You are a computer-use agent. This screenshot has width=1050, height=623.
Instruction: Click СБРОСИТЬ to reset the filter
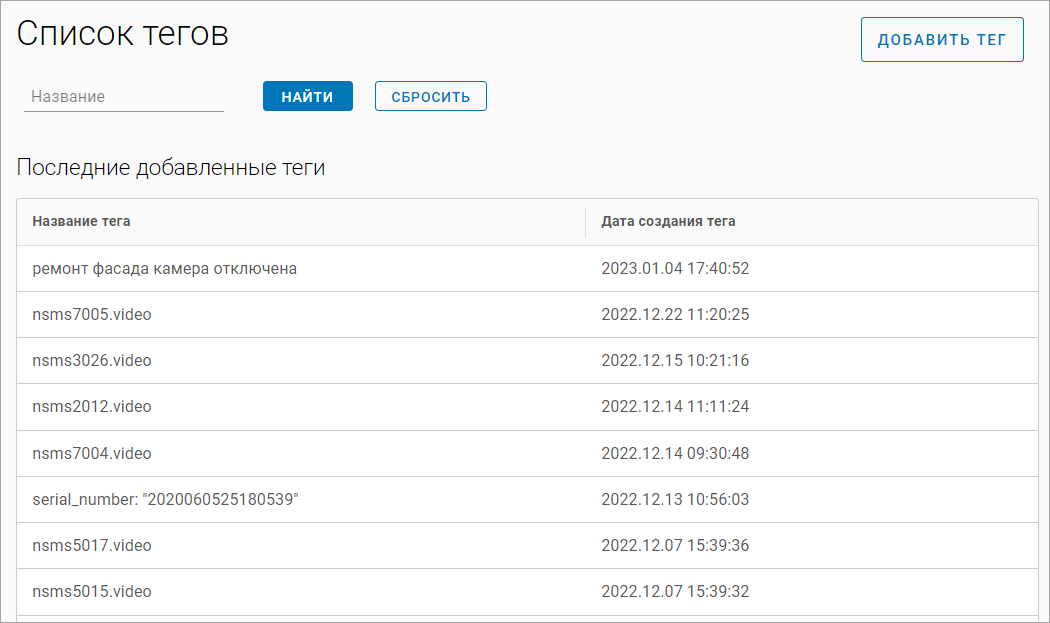point(430,97)
